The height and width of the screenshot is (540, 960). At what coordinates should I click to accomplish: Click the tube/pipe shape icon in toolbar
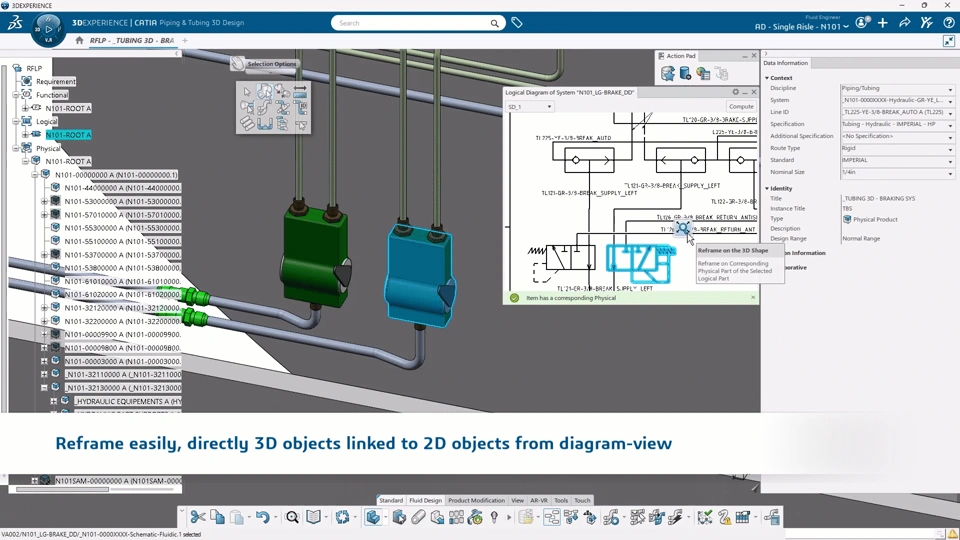(418, 517)
